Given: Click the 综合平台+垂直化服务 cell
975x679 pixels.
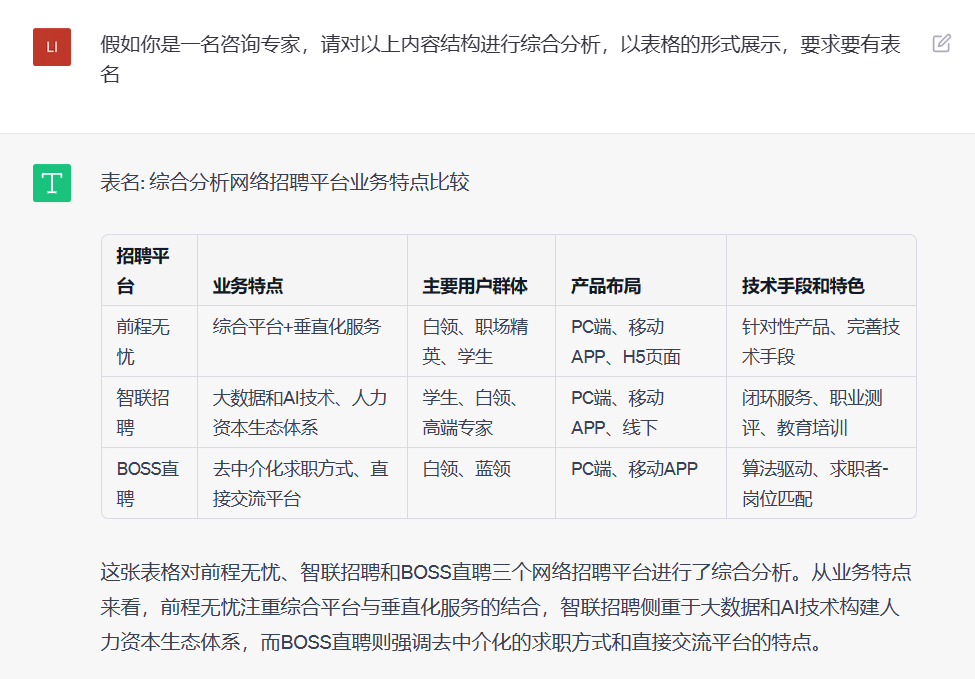Looking at the screenshot, I should coord(302,341).
